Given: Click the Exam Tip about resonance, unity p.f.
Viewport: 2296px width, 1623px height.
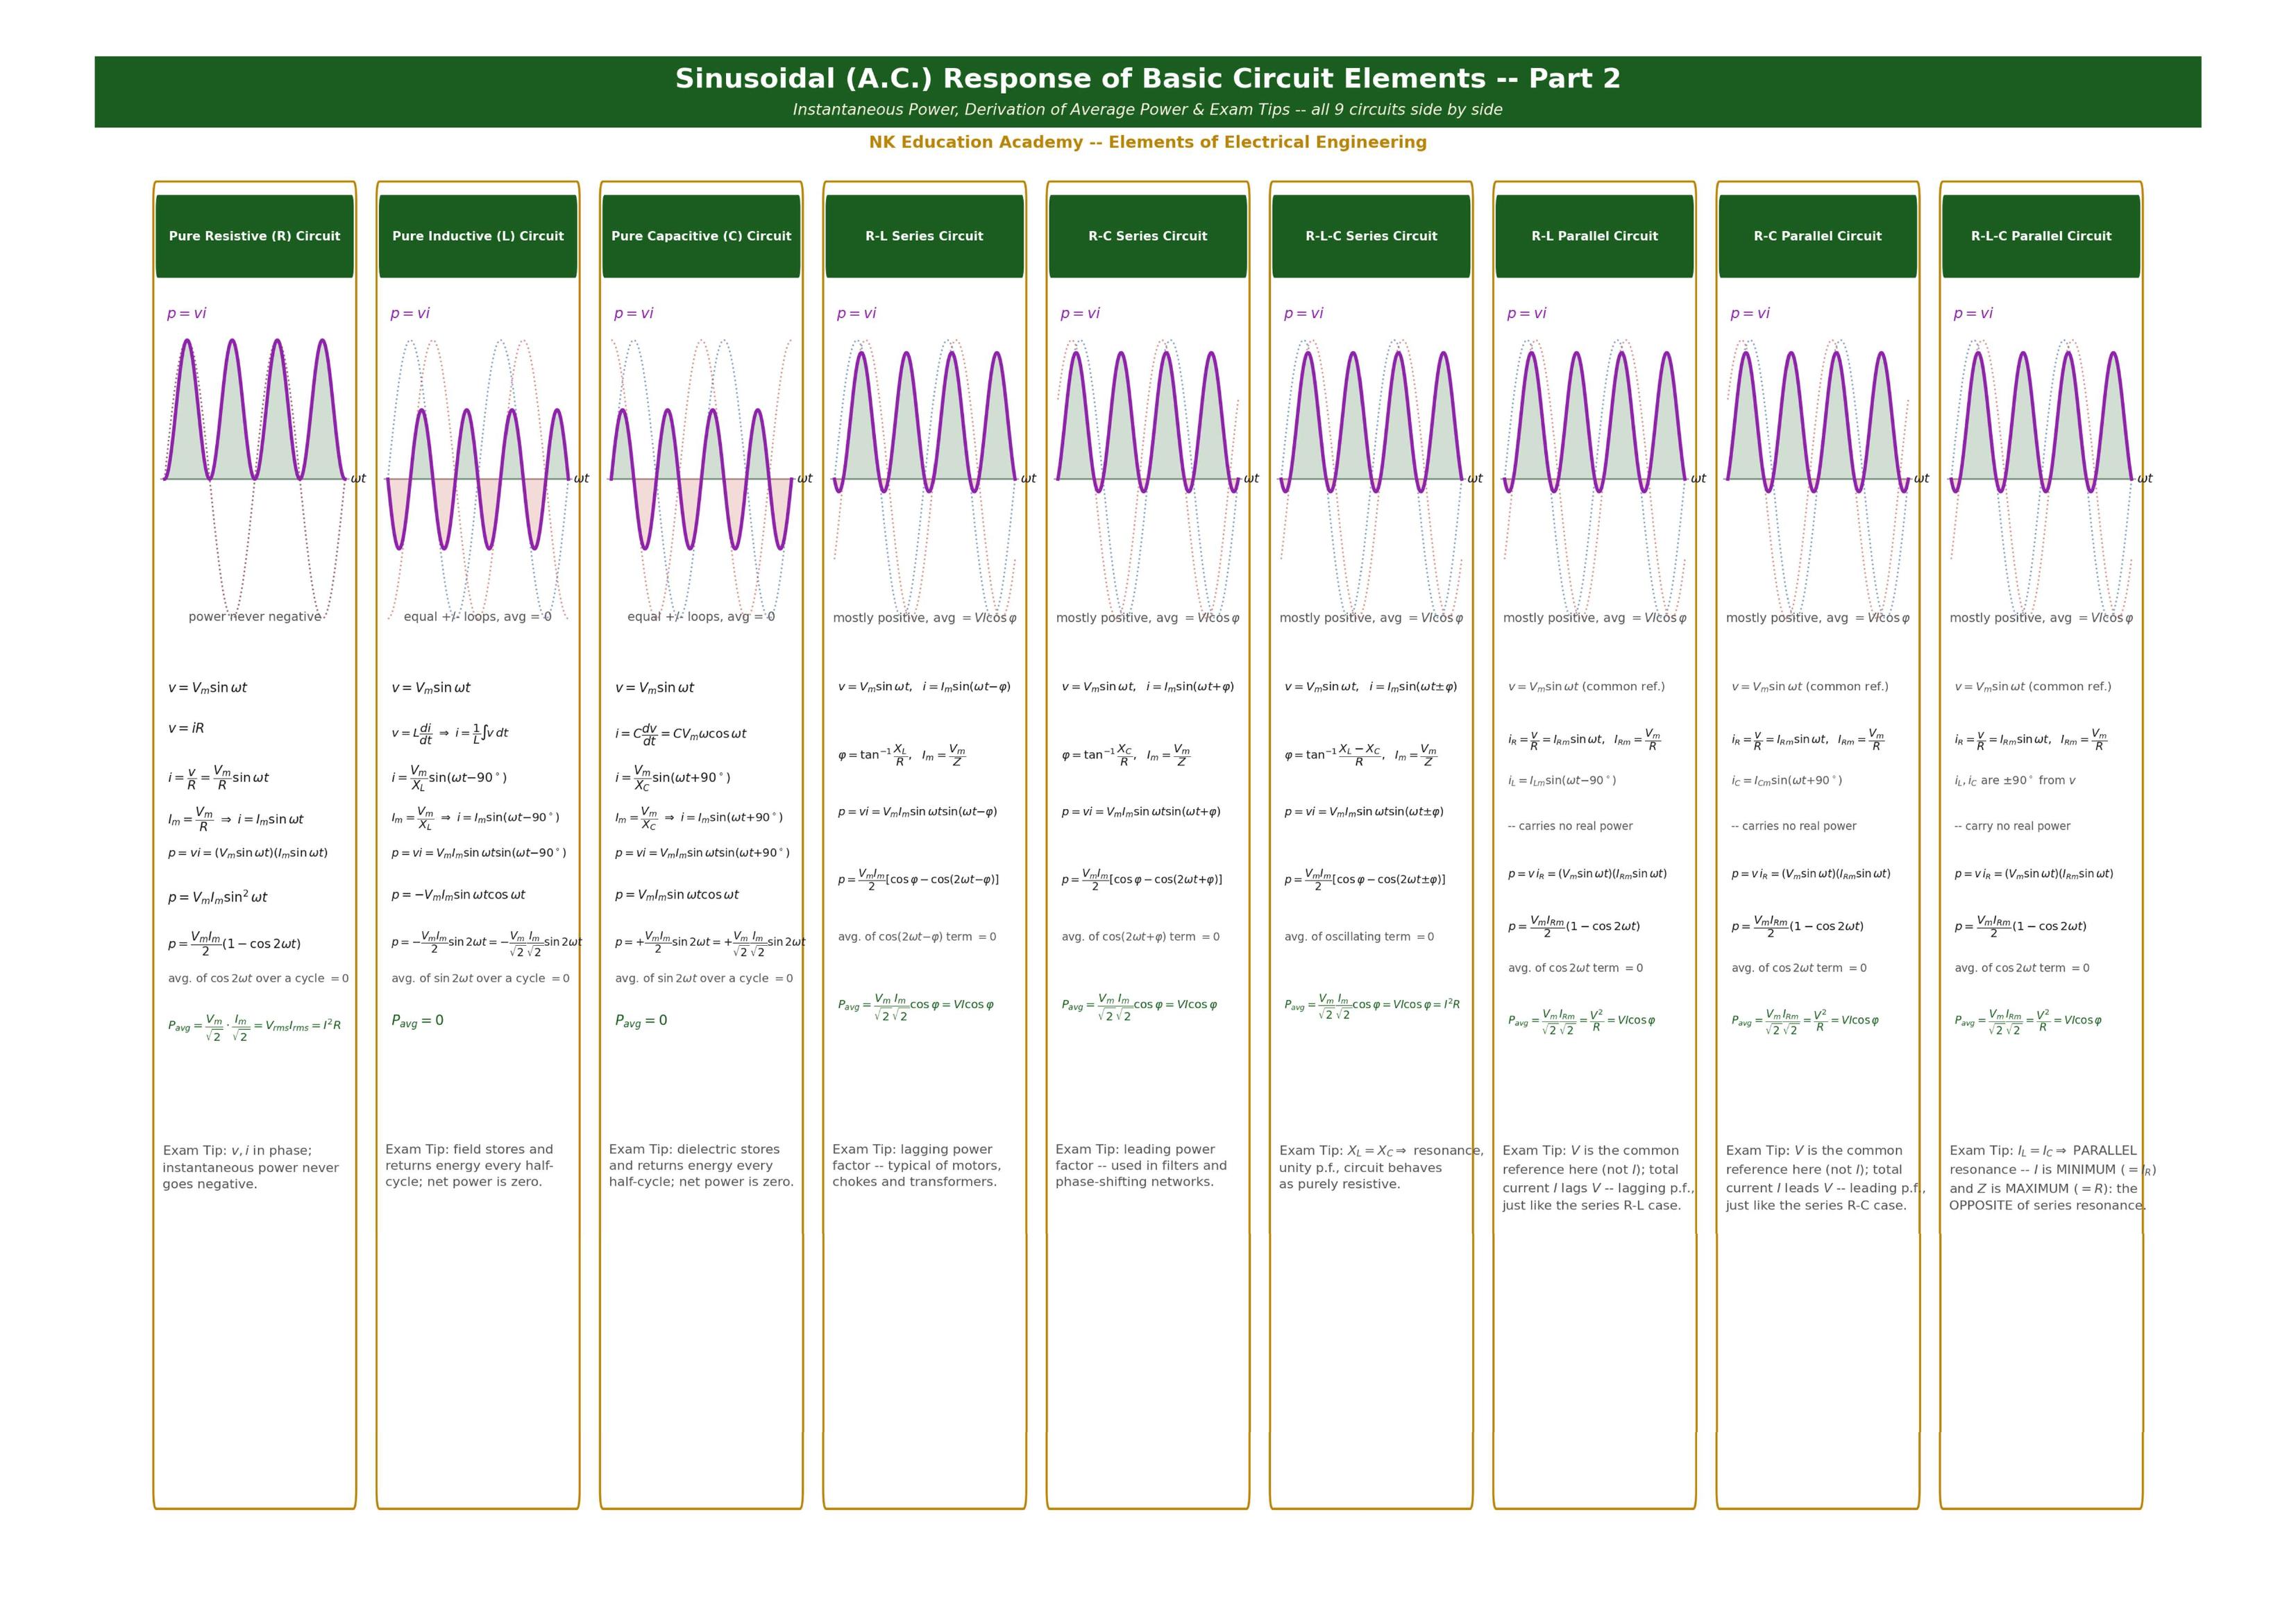Looking at the screenshot, I should pos(1381,1167).
